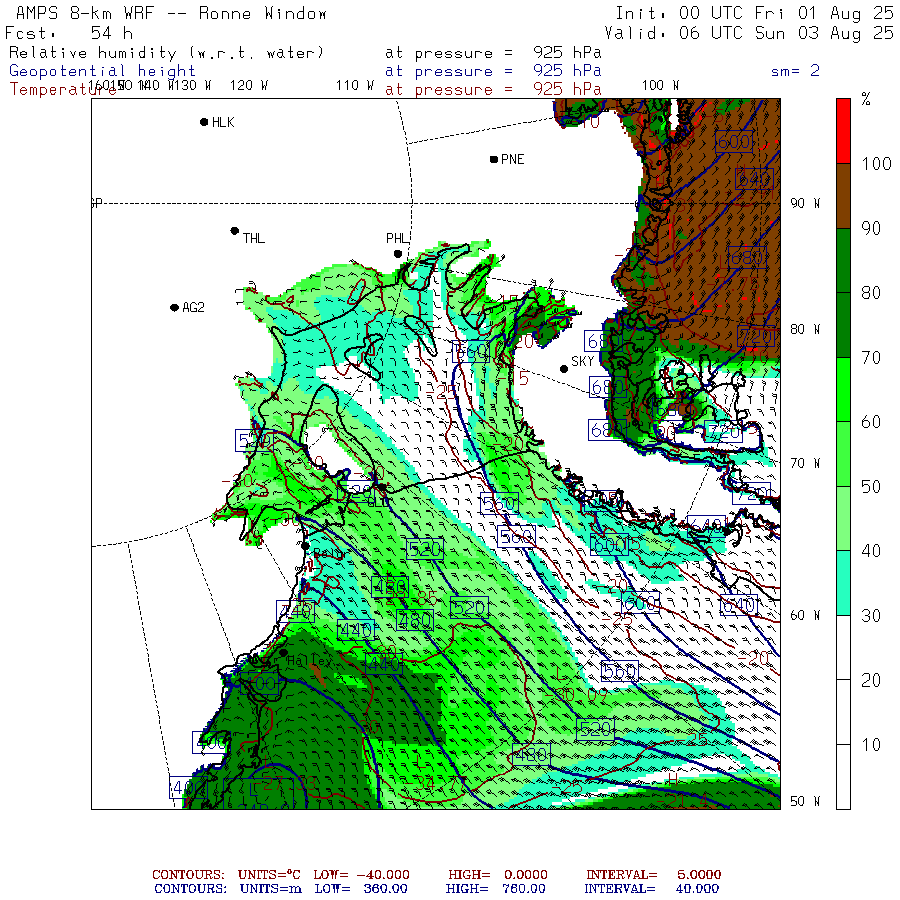Click the 'sm= 2' smoothing label

coord(795,71)
